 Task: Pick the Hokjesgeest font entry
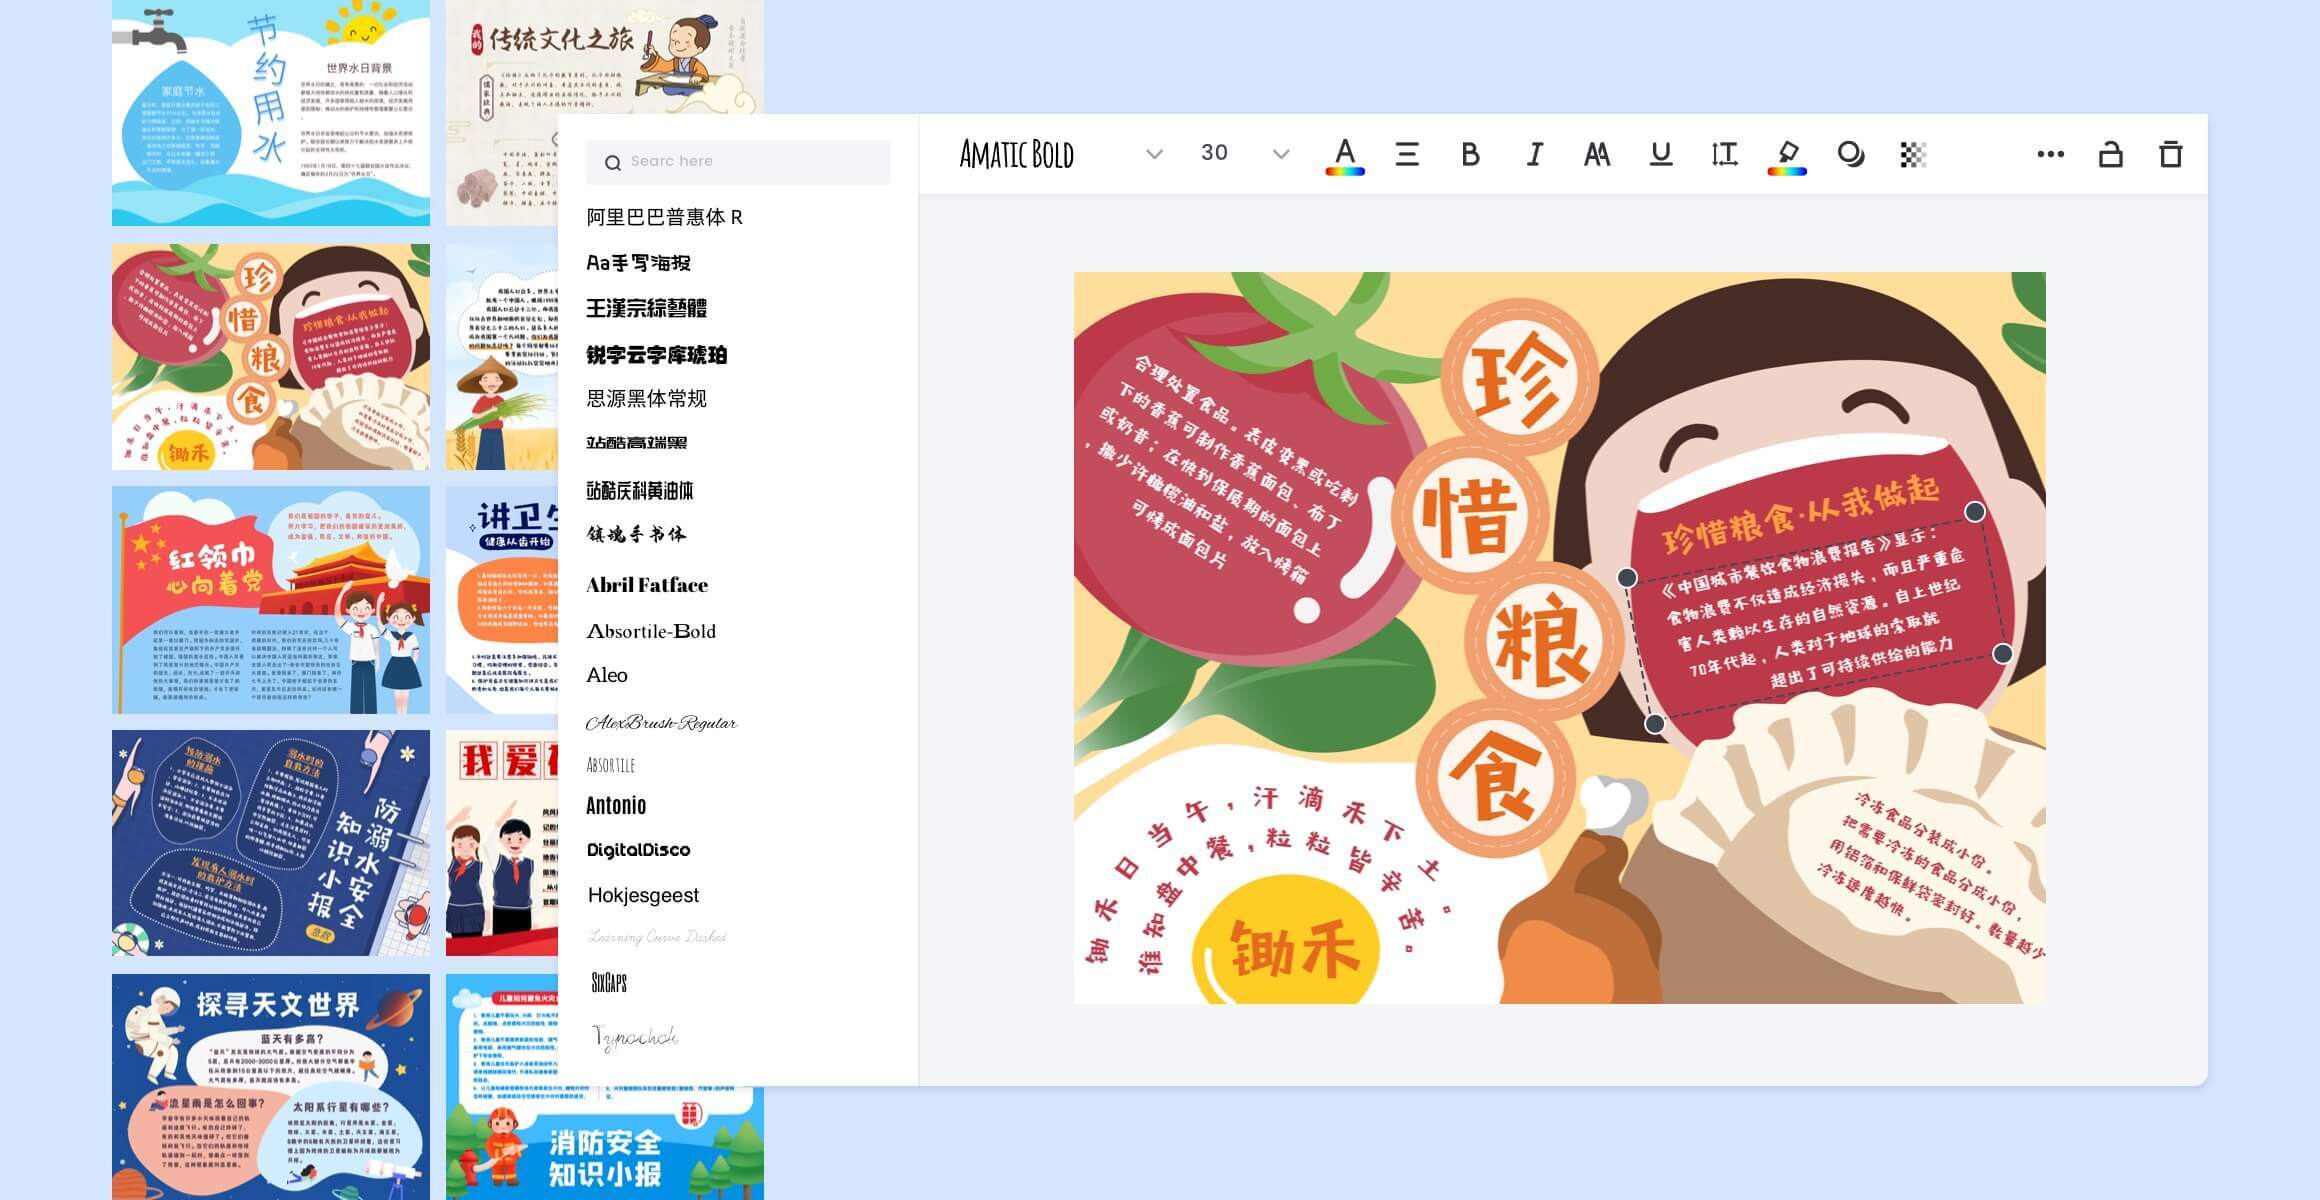[643, 895]
